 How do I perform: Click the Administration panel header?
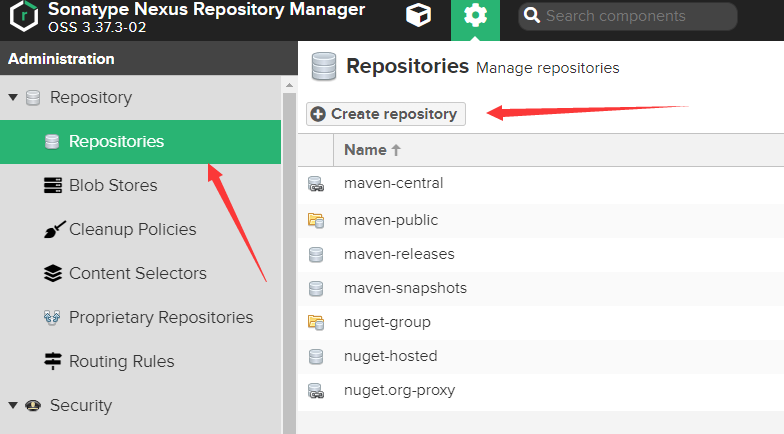(x=148, y=58)
